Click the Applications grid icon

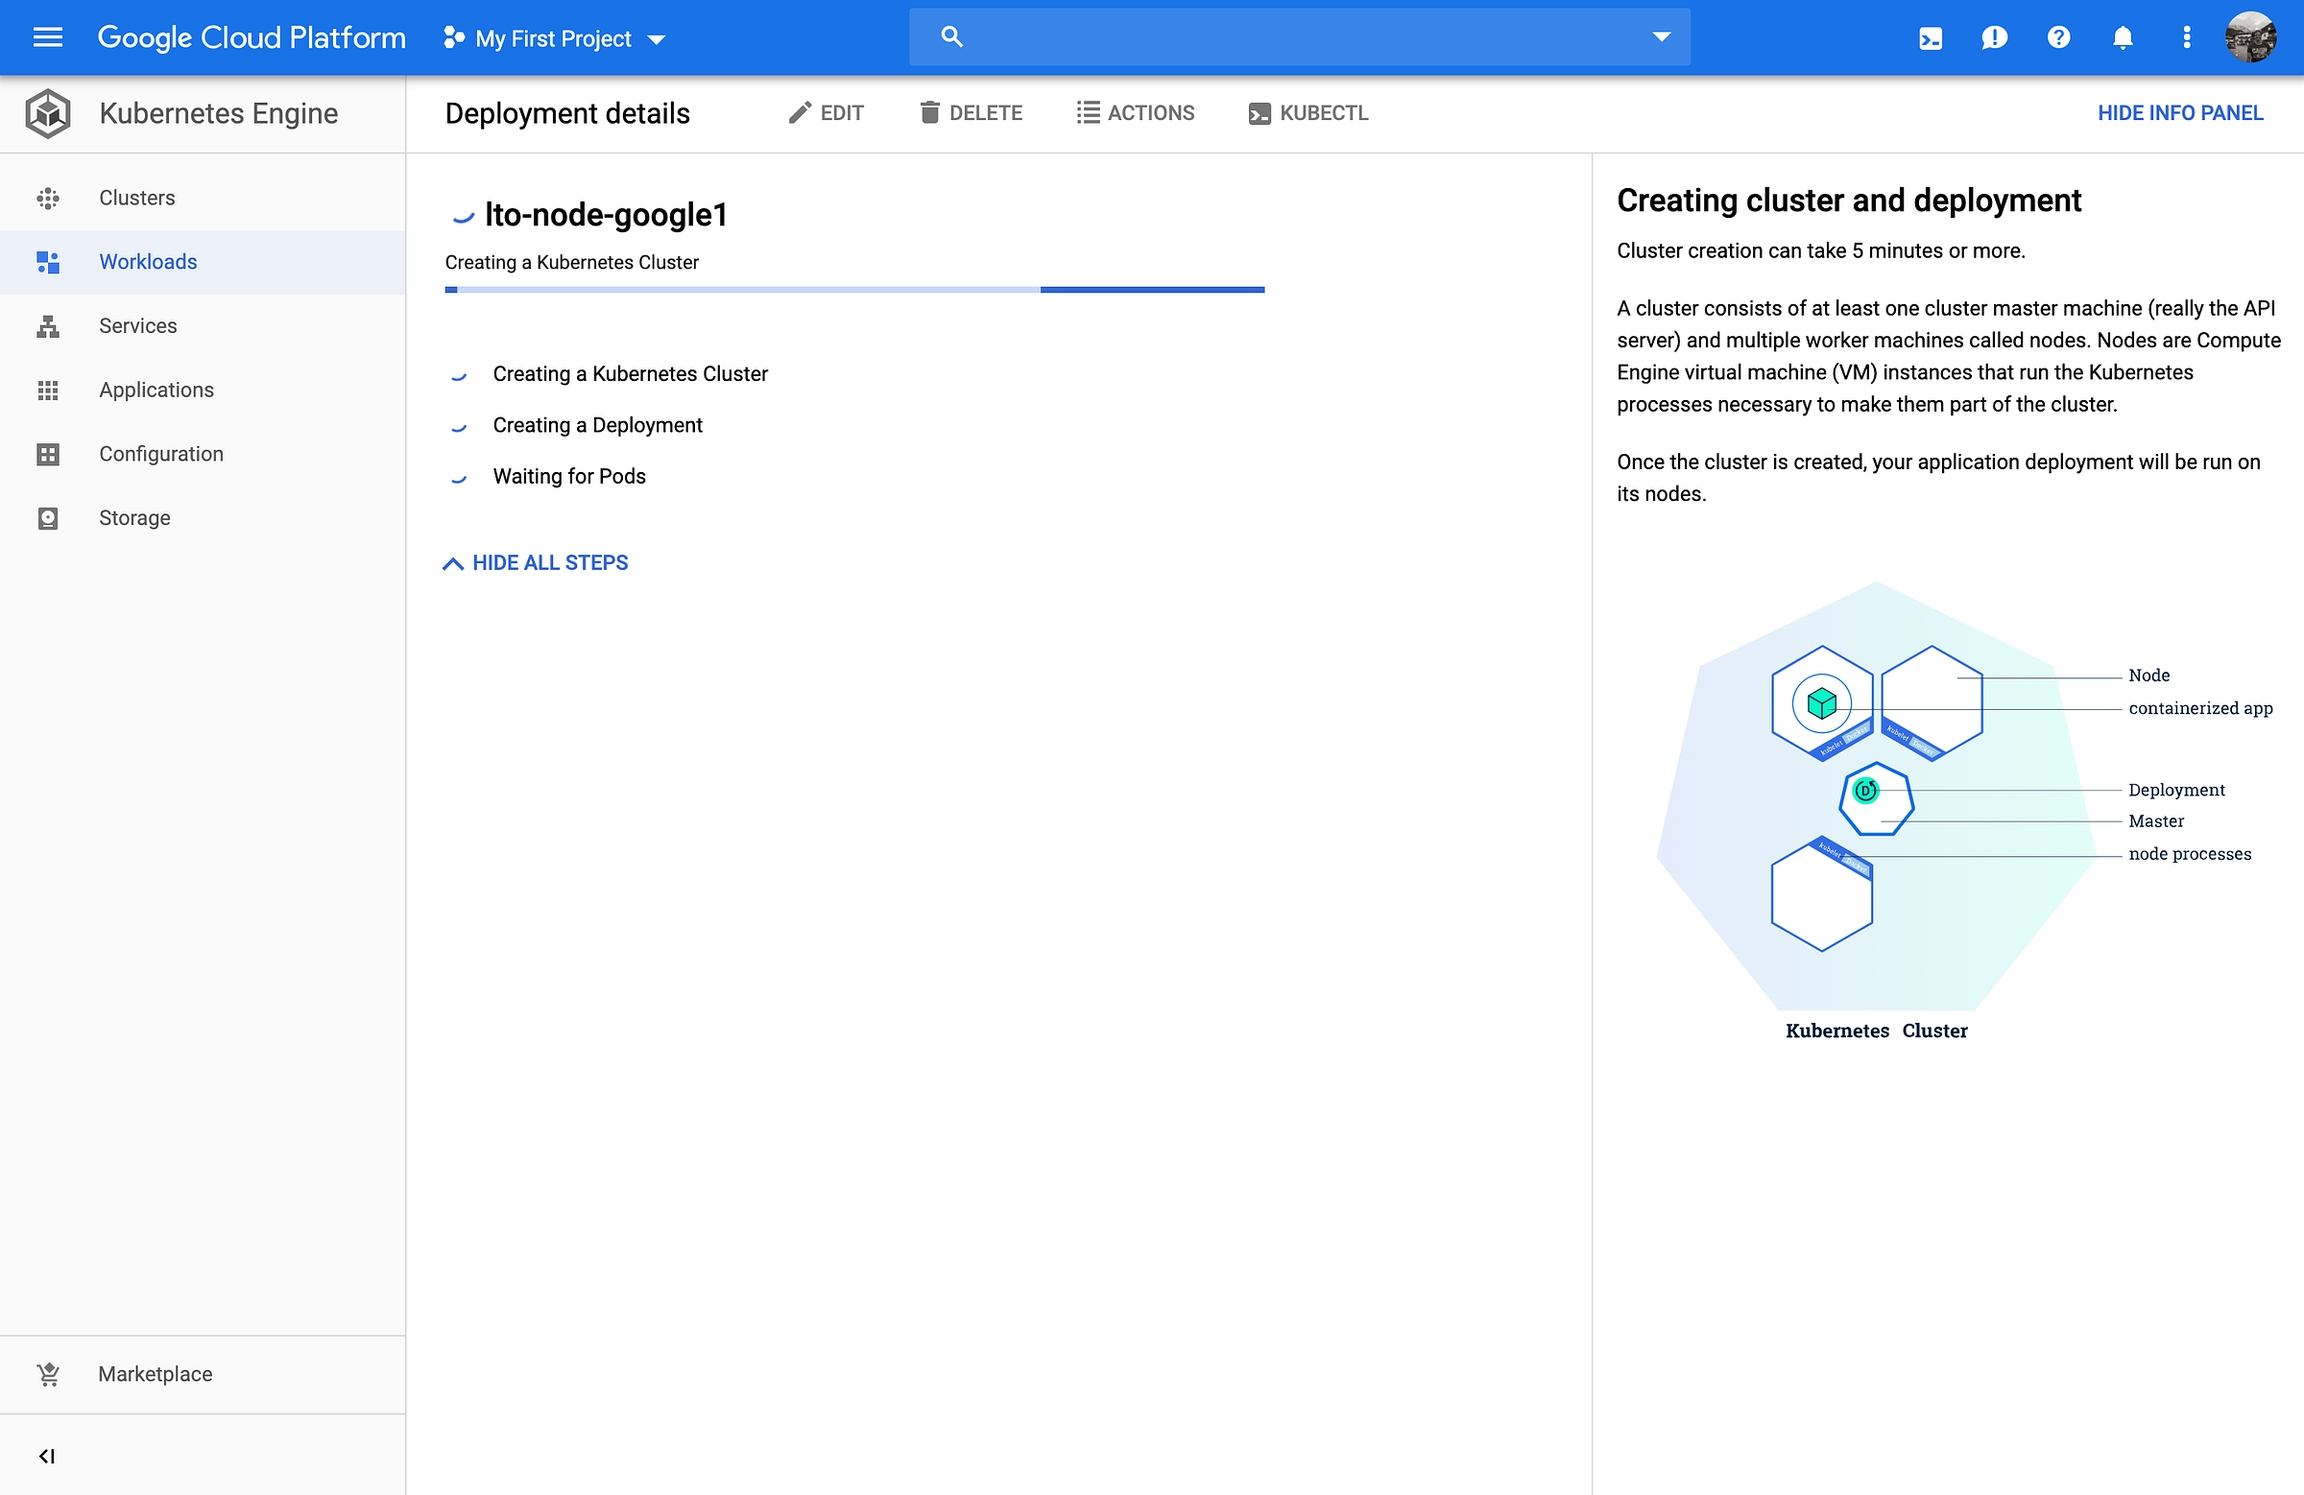pos(48,390)
